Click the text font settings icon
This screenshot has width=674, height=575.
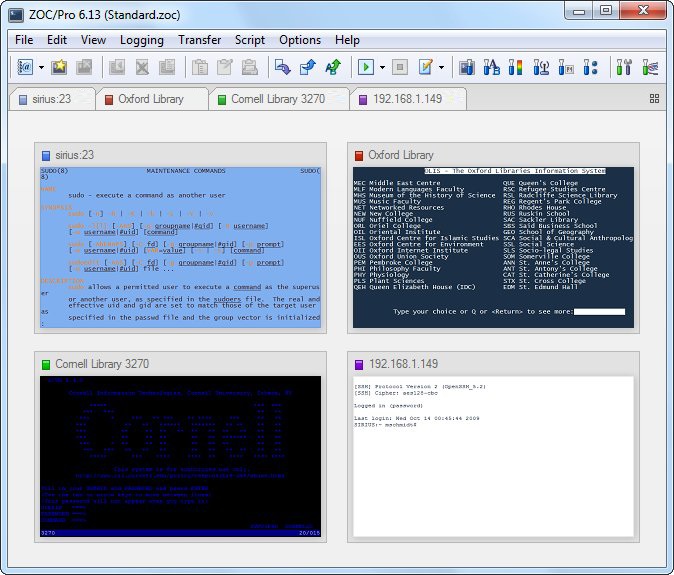(491, 67)
